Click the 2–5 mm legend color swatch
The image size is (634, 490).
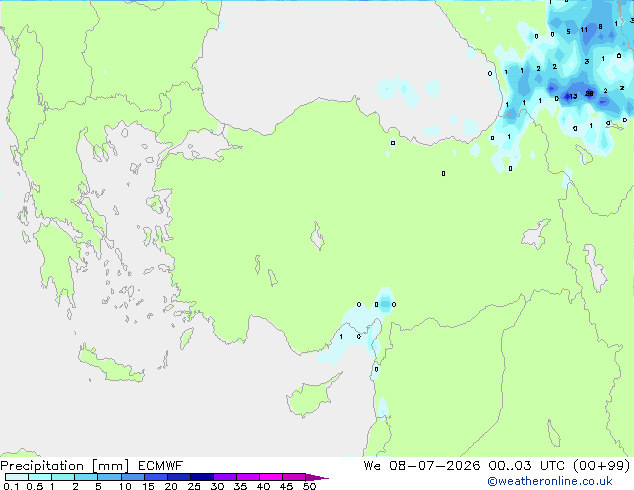[x=86, y=477]
